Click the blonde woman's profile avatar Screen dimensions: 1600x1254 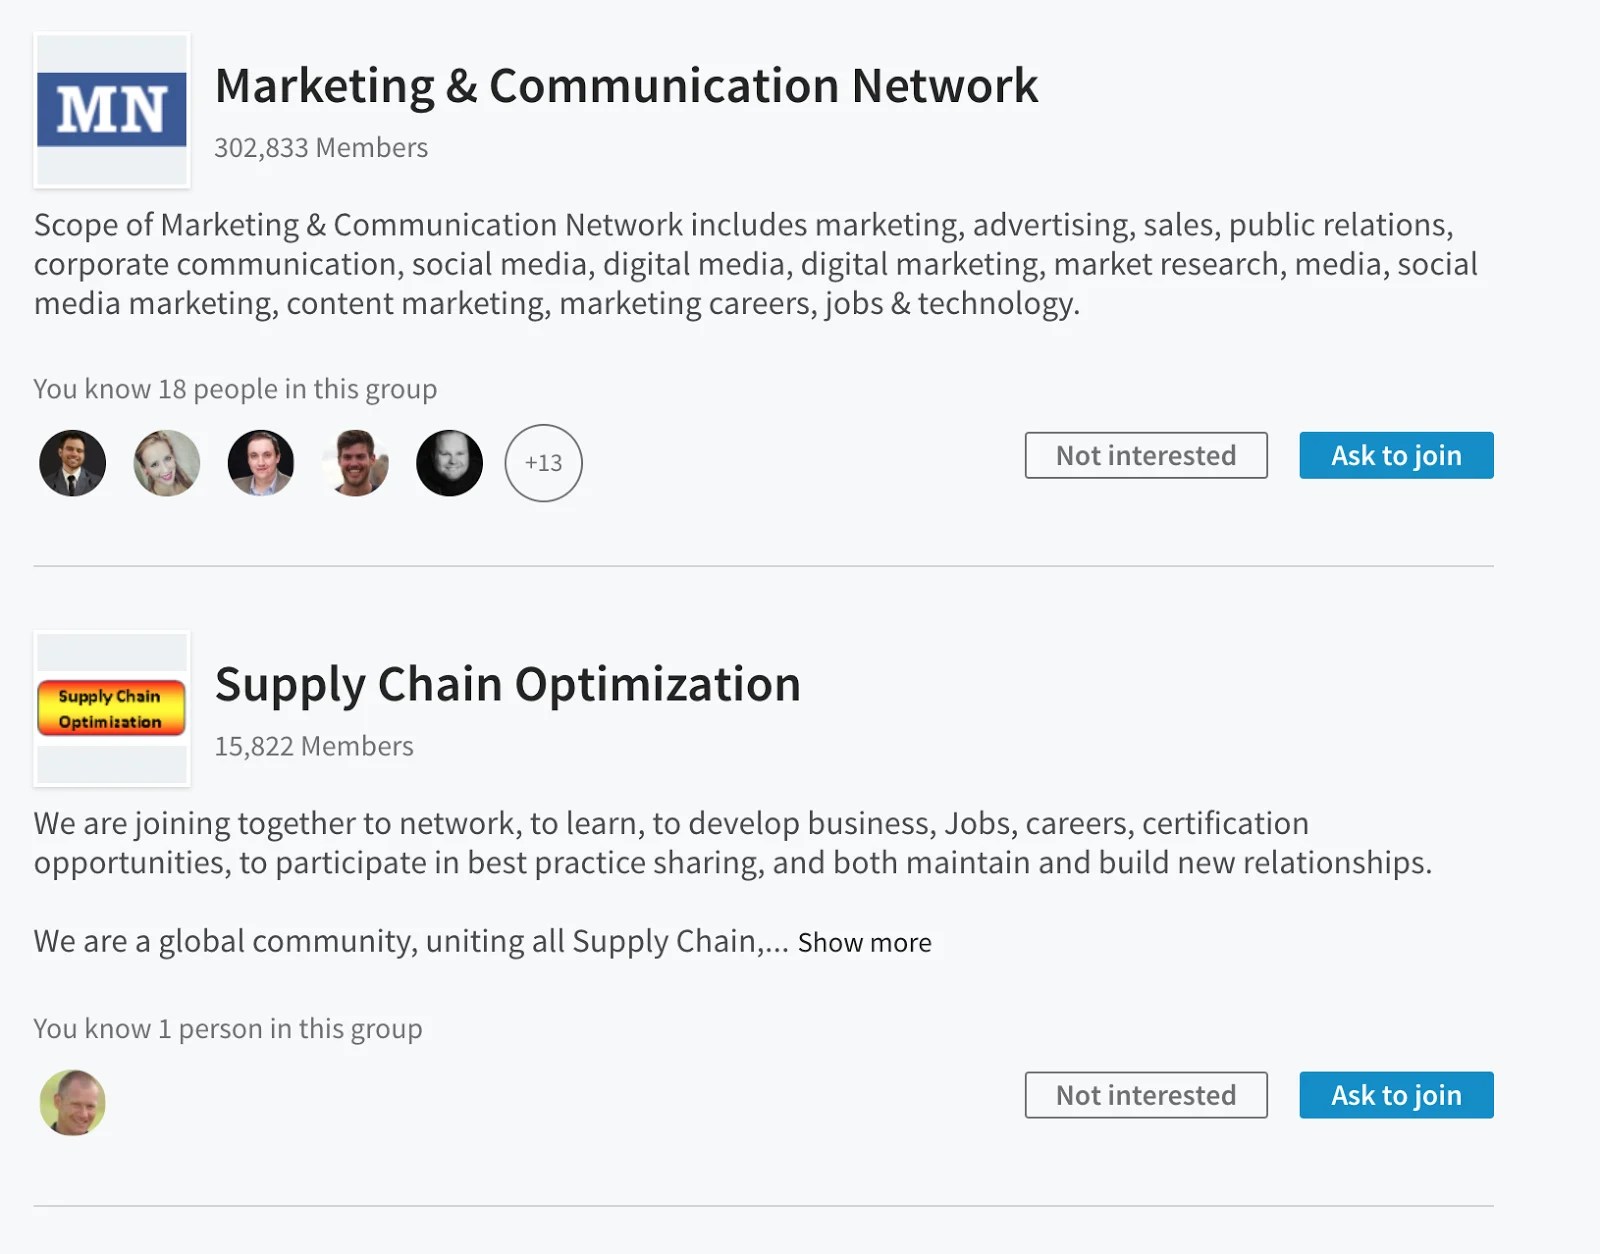(166, 463)
